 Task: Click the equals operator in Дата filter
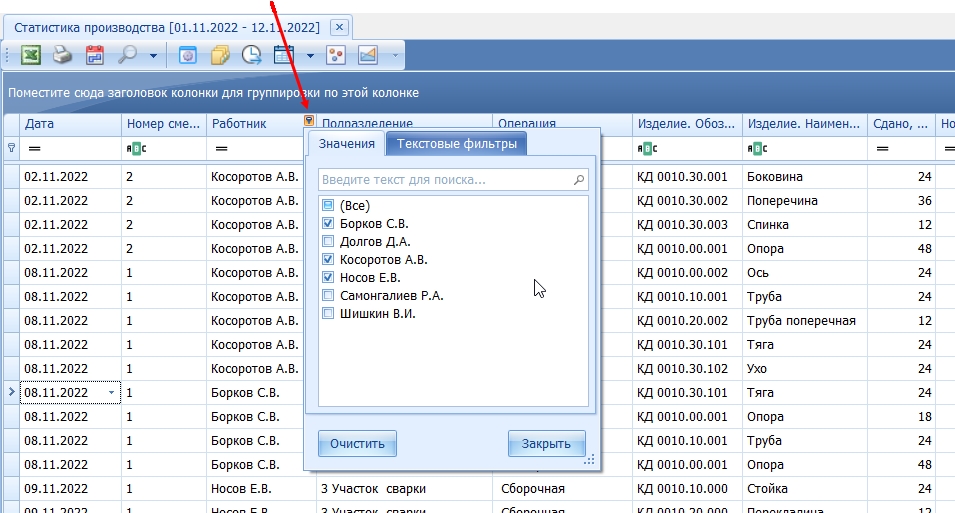(35, 149)
